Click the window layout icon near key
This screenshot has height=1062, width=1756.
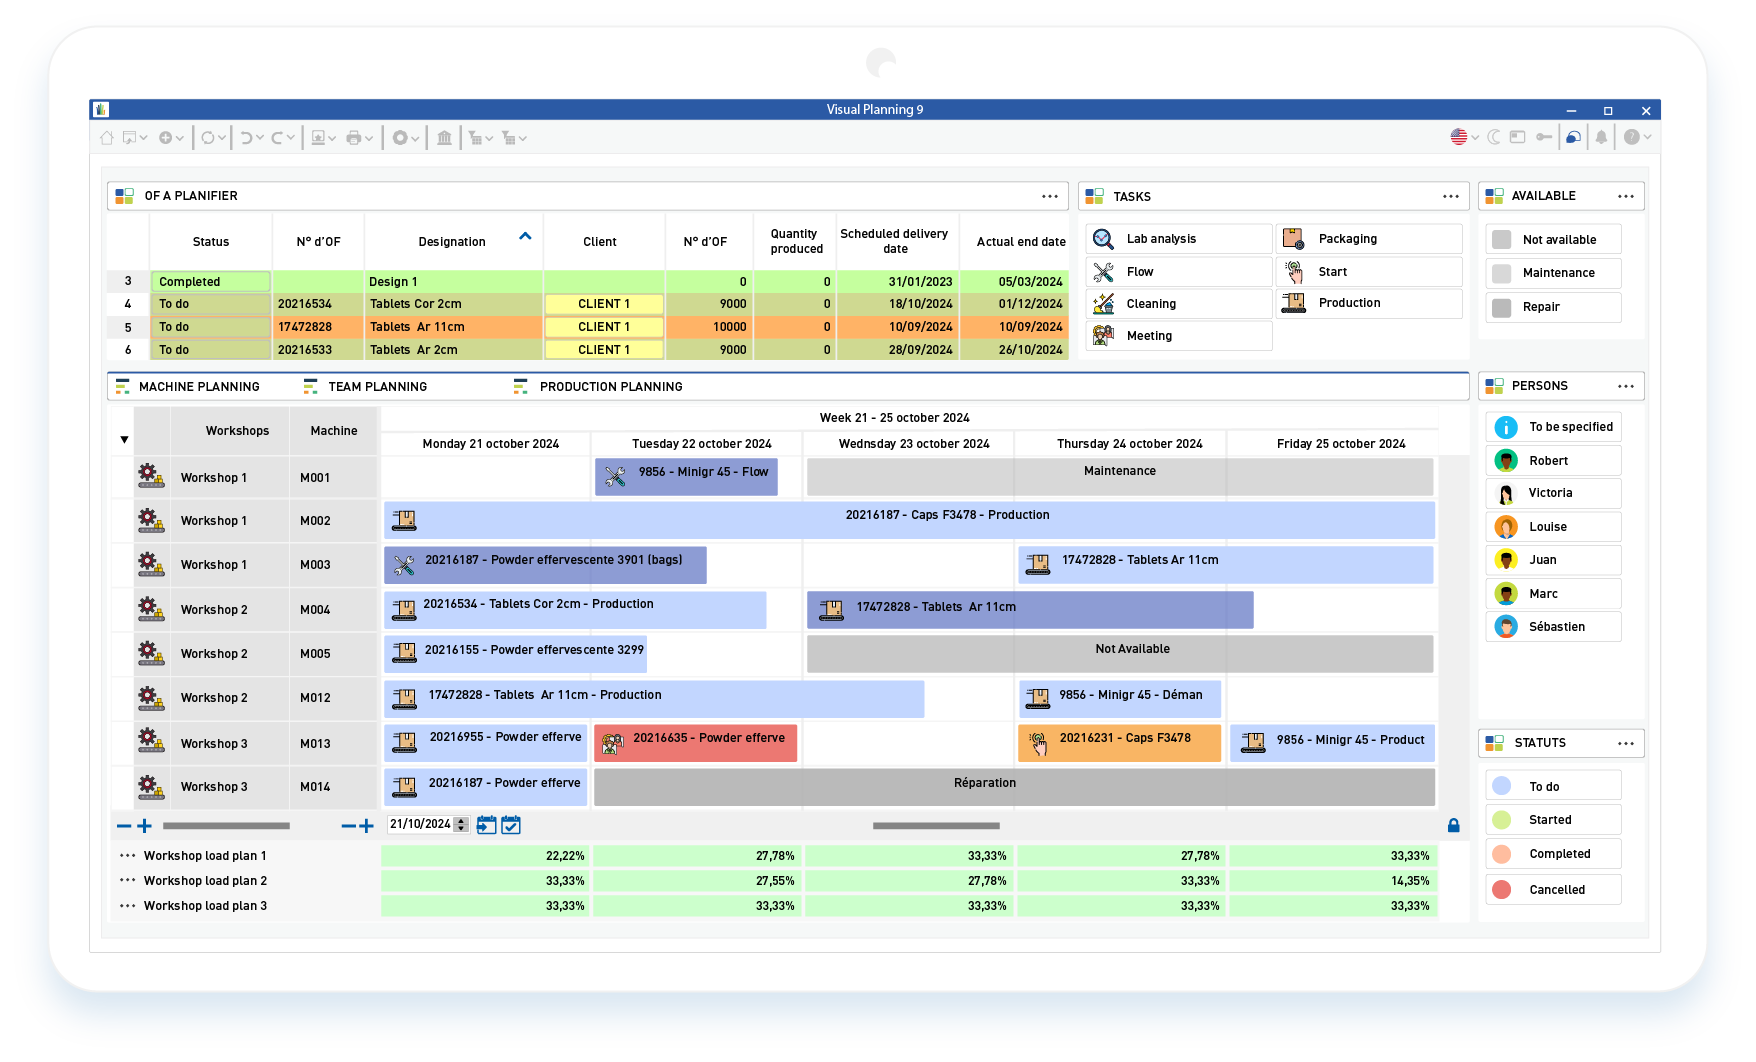1518,137
